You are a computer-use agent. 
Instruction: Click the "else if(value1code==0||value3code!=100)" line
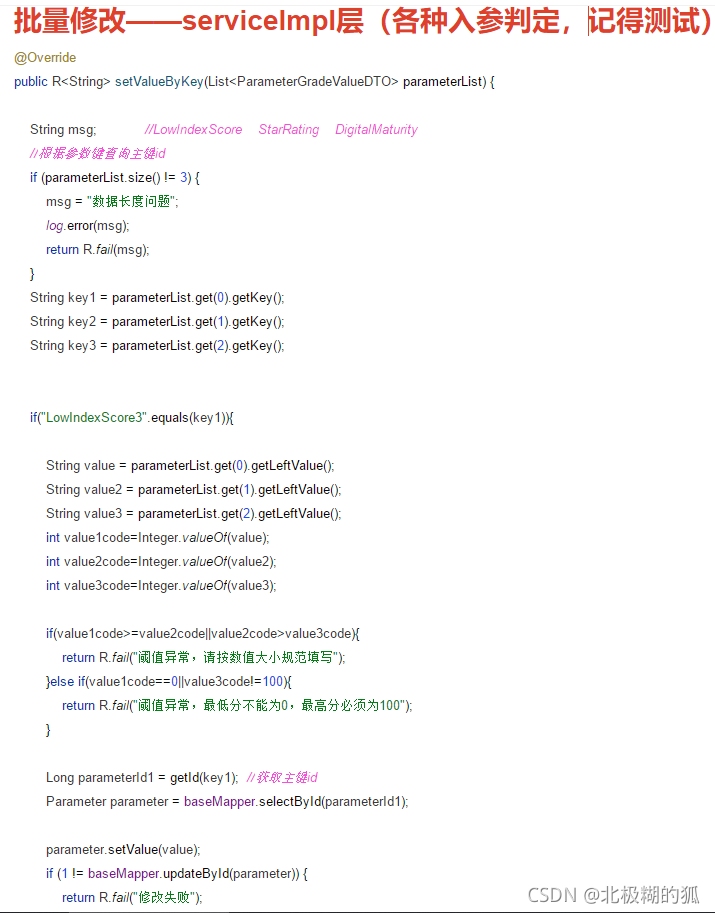coord(169,681)
